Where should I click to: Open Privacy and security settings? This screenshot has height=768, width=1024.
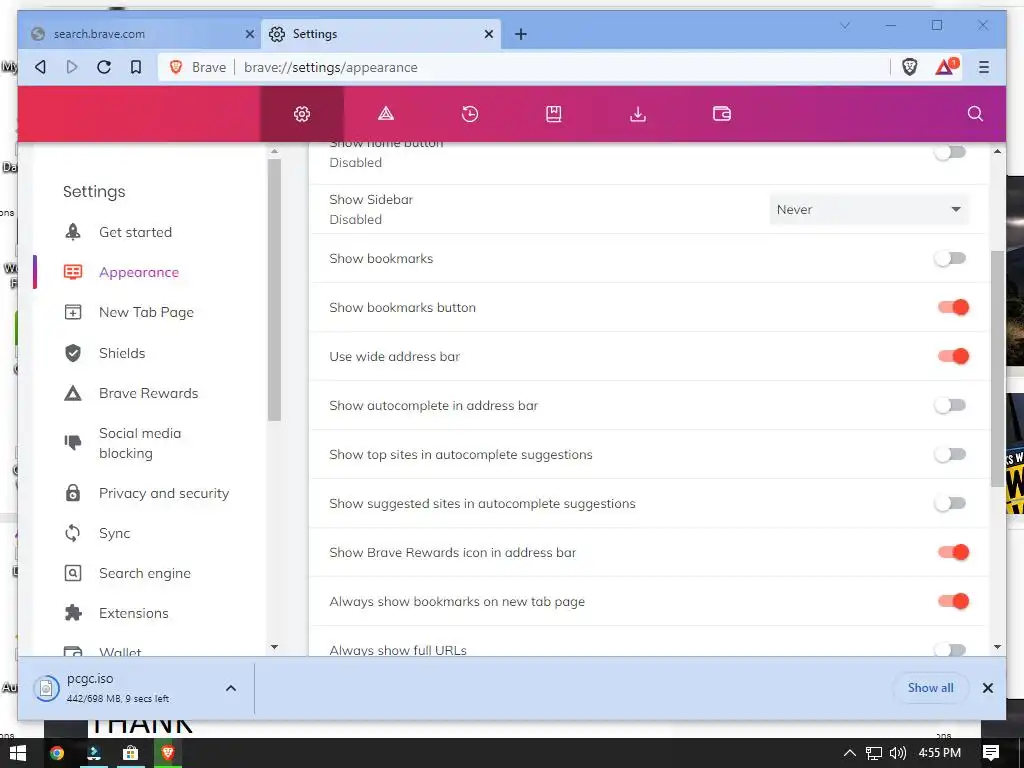click(164, 493)
